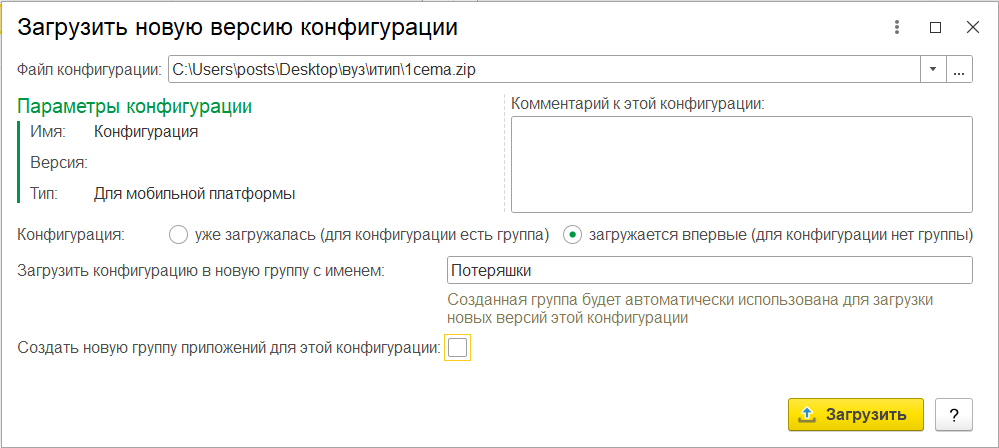
Task: Open help with the question mark button
Action: [x=954, y=415]
